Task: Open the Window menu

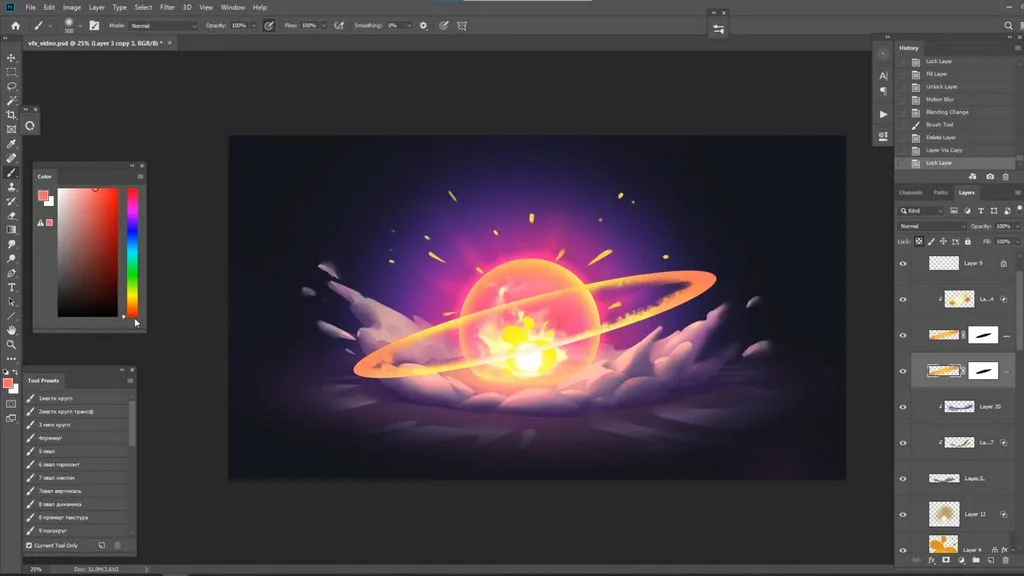Action: [x=232, y=7]
